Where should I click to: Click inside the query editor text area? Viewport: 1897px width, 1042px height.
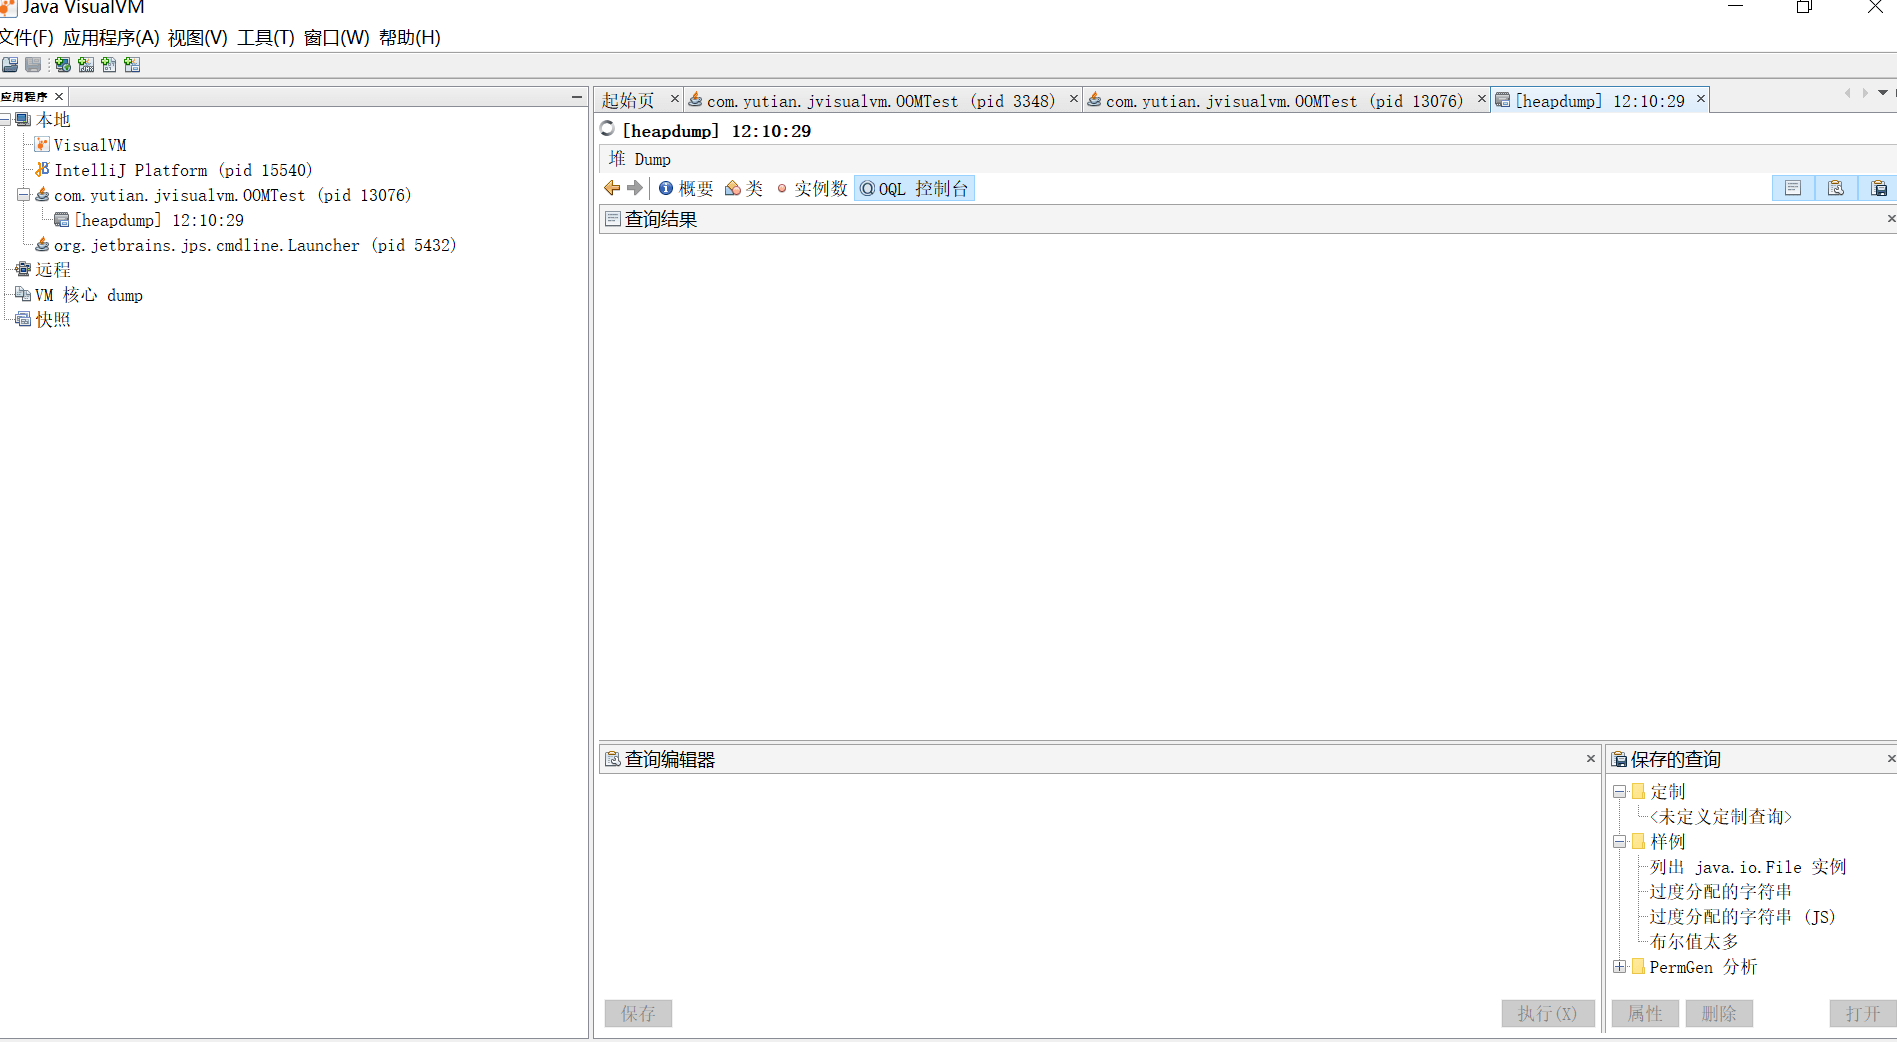(1095, 880)
